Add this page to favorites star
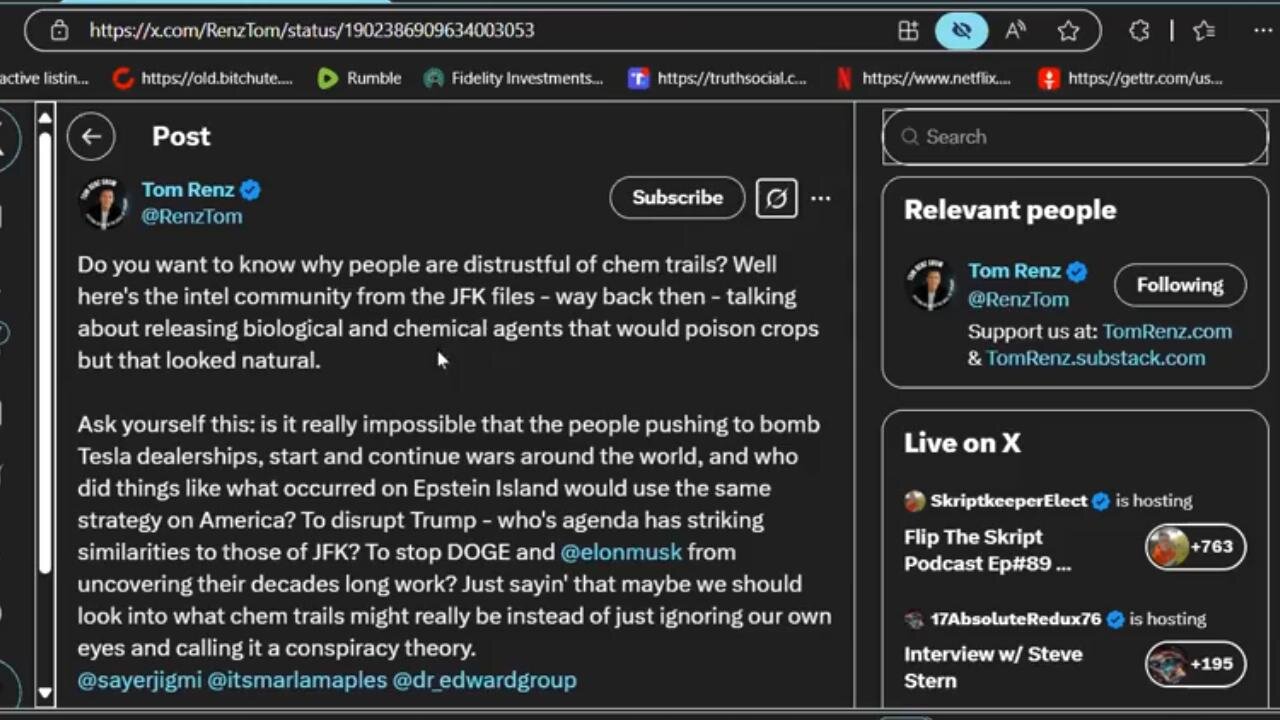The height and width of the screenshot is (720, 1280). [1069, 30]
